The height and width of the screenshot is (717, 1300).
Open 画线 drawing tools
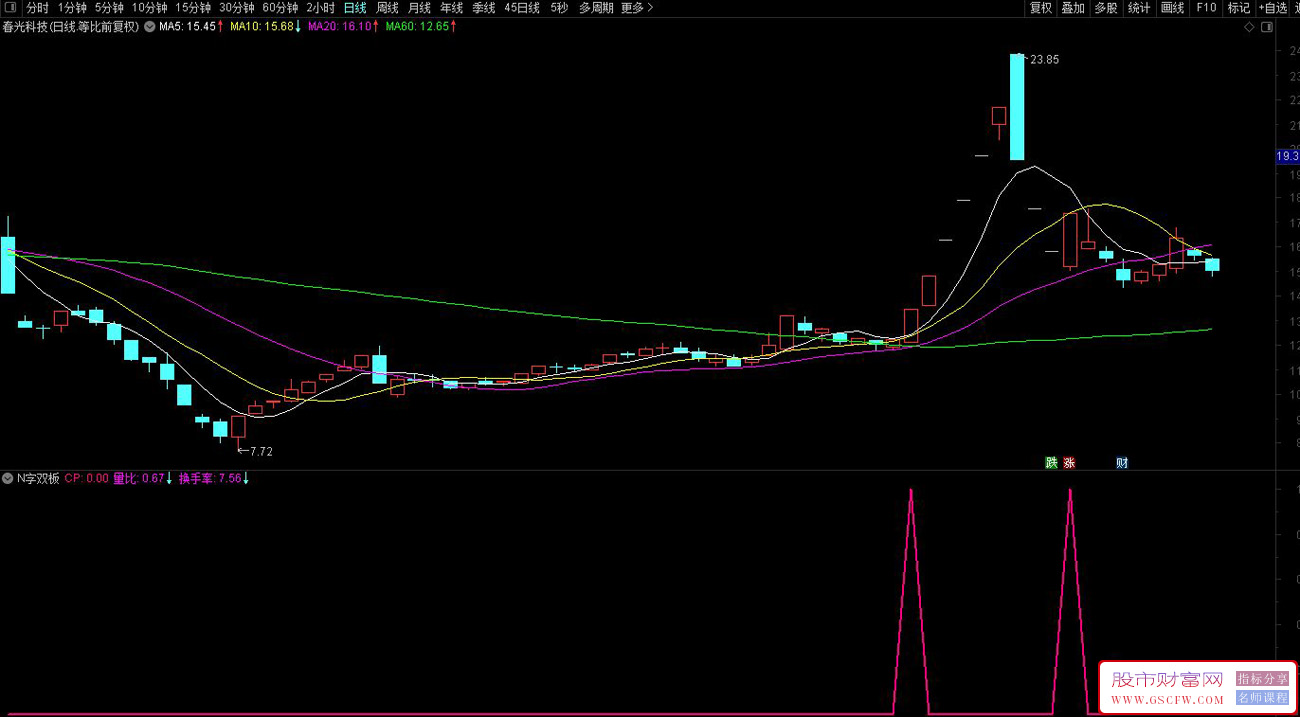pyautogui.click(x=1173, y=8)
